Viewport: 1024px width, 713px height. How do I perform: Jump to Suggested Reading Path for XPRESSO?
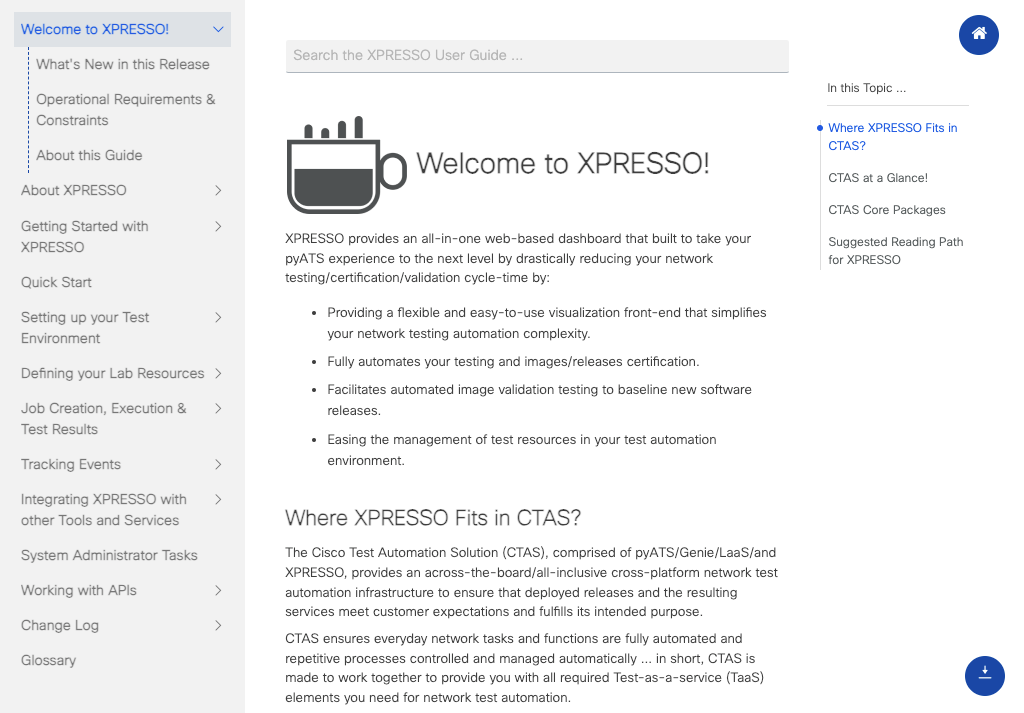click(x=895, y=251)
